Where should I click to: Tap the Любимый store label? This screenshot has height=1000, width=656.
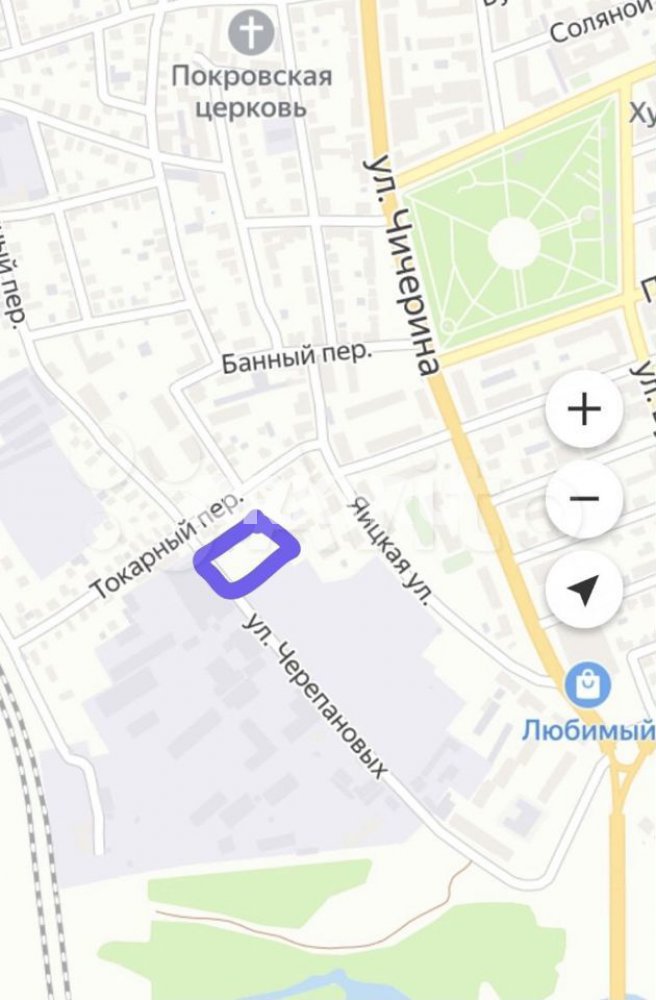click(588, 730)
